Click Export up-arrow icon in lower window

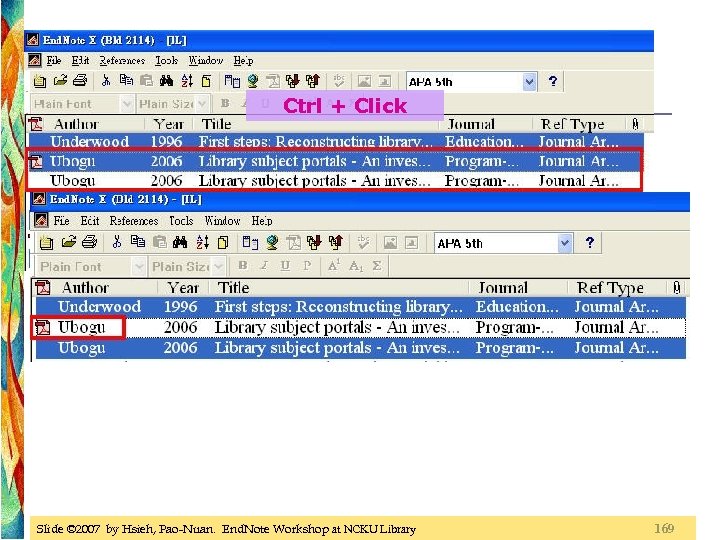tap(336, 242)
